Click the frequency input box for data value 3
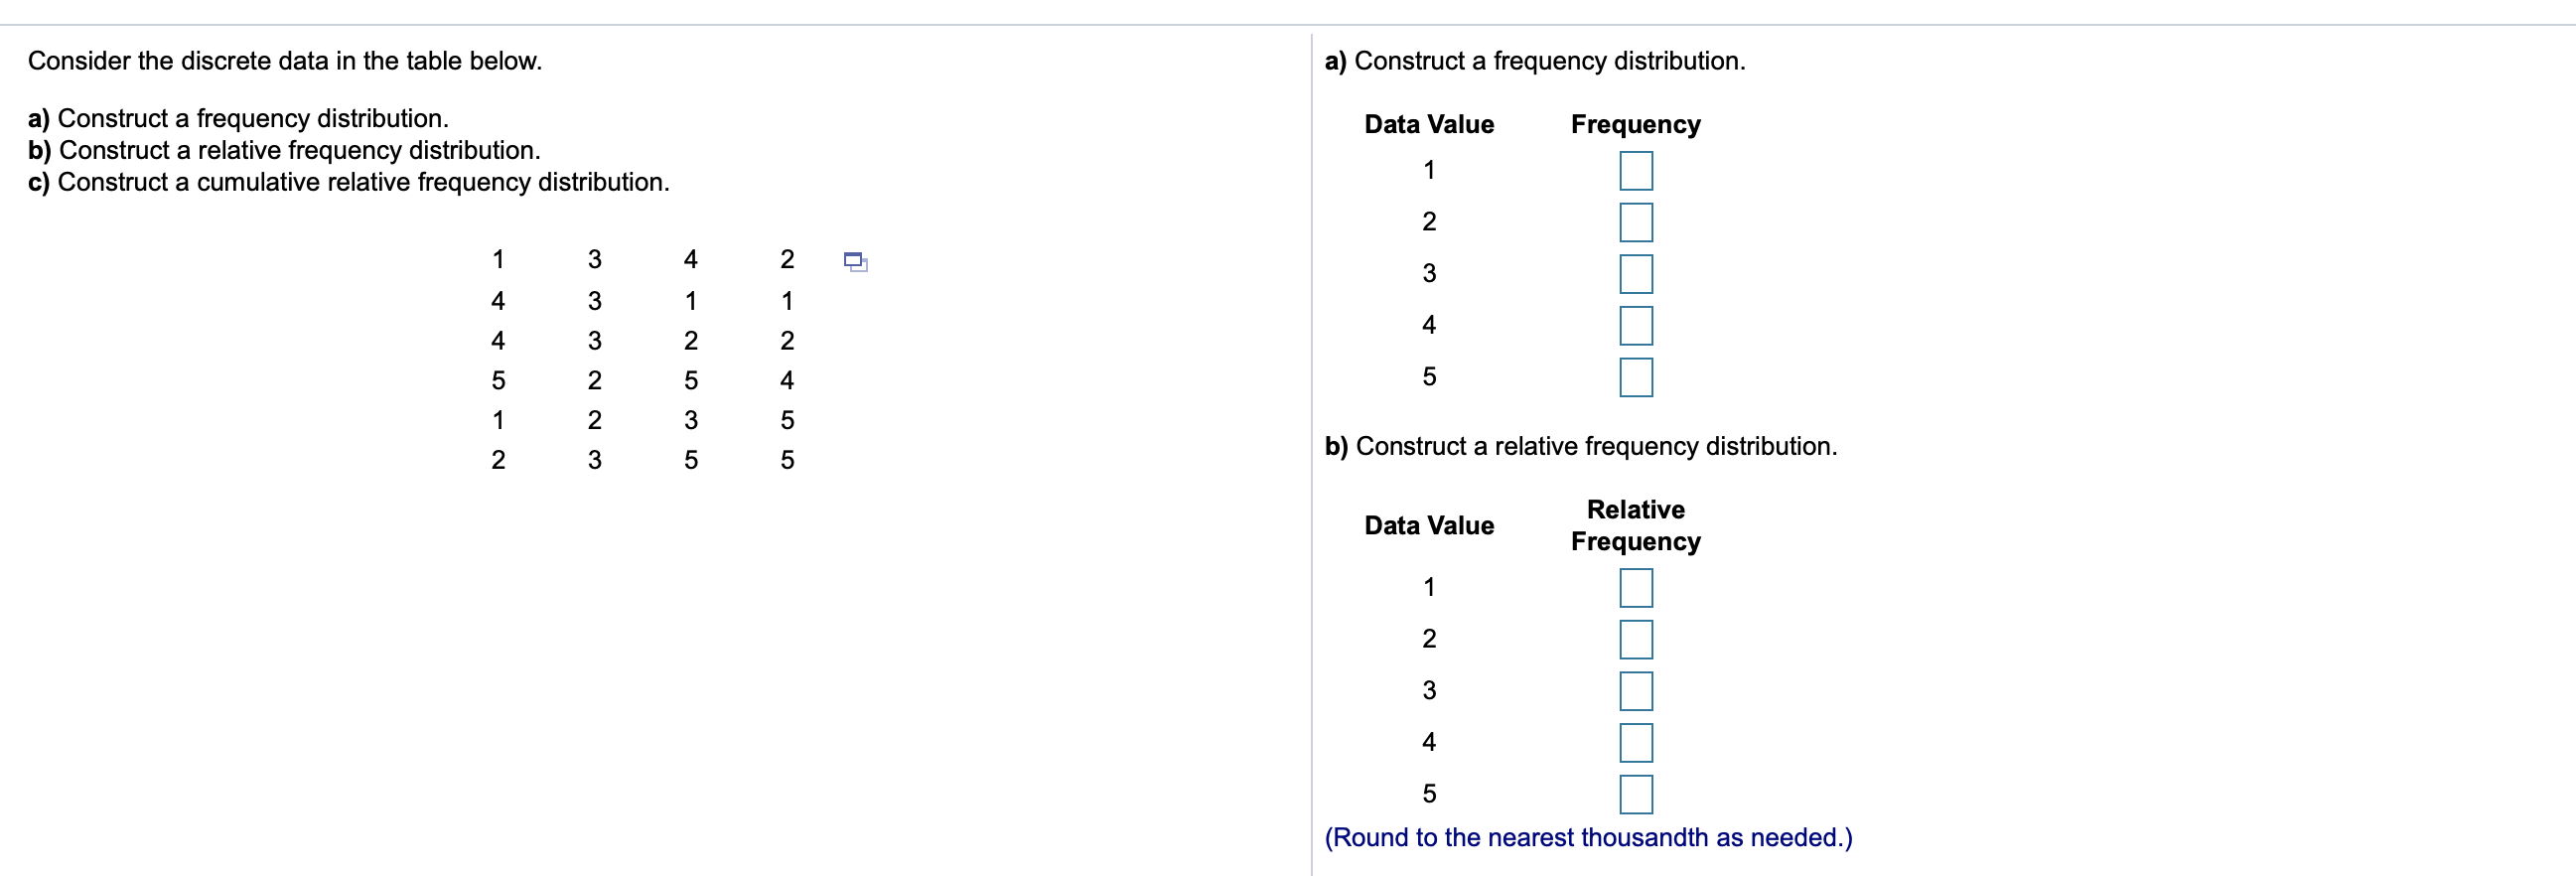2576x876 pixels. (1637, 273)
